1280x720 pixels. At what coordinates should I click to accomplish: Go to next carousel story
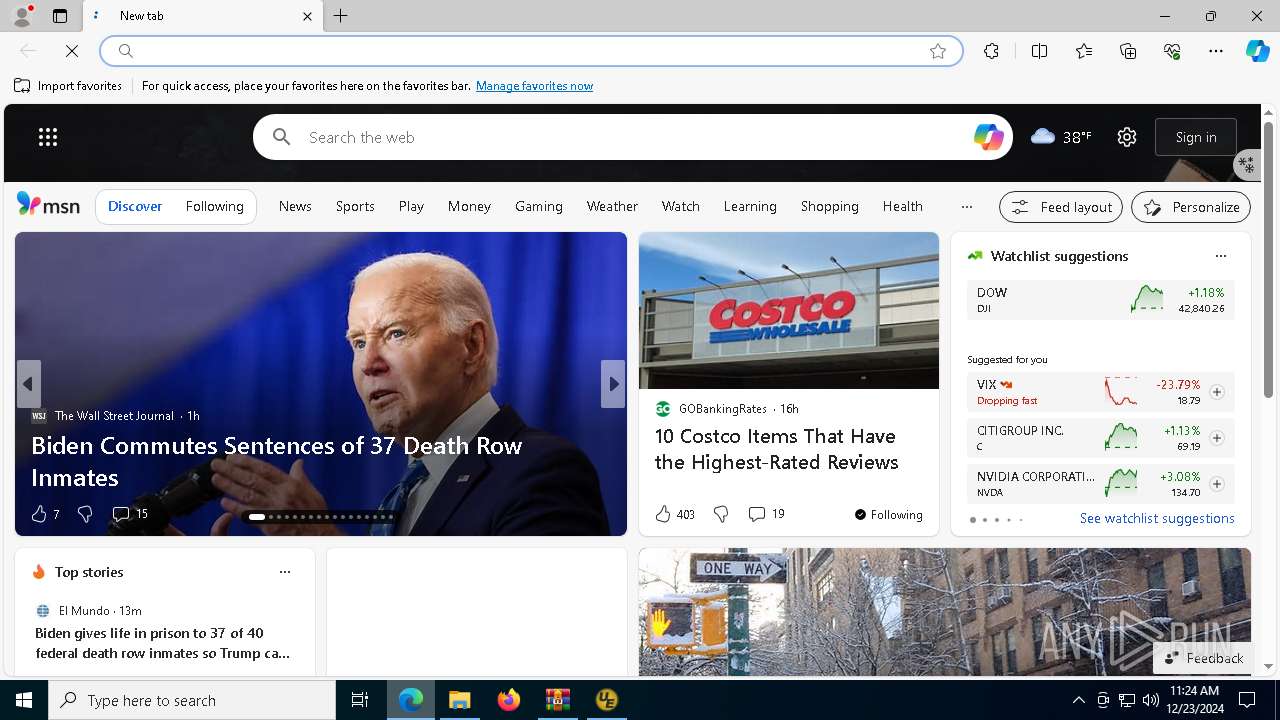613,384
